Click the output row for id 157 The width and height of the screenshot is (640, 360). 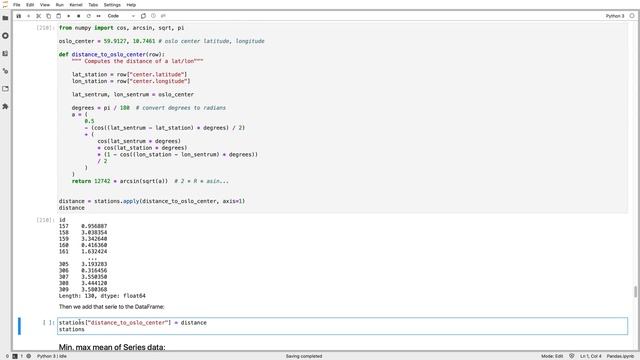(83, 226)
